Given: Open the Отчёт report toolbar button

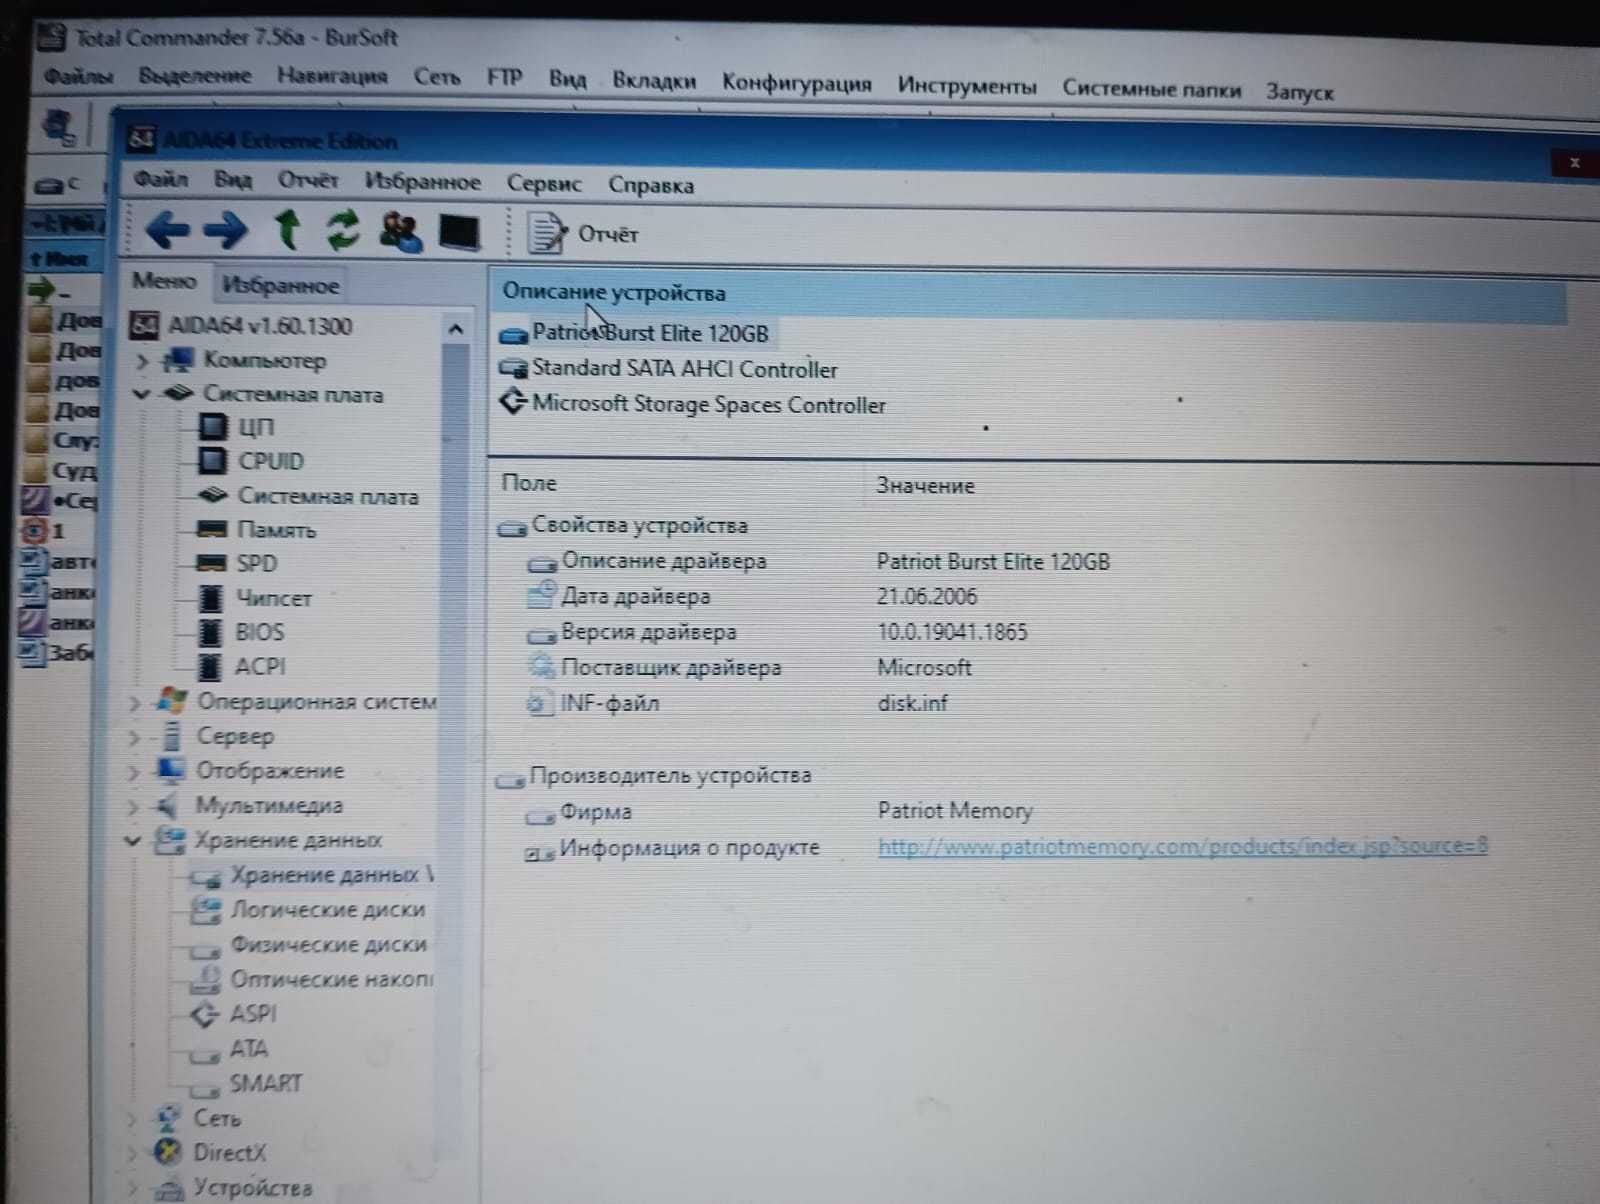Looking at the screenshot, I should pos(583,234).
